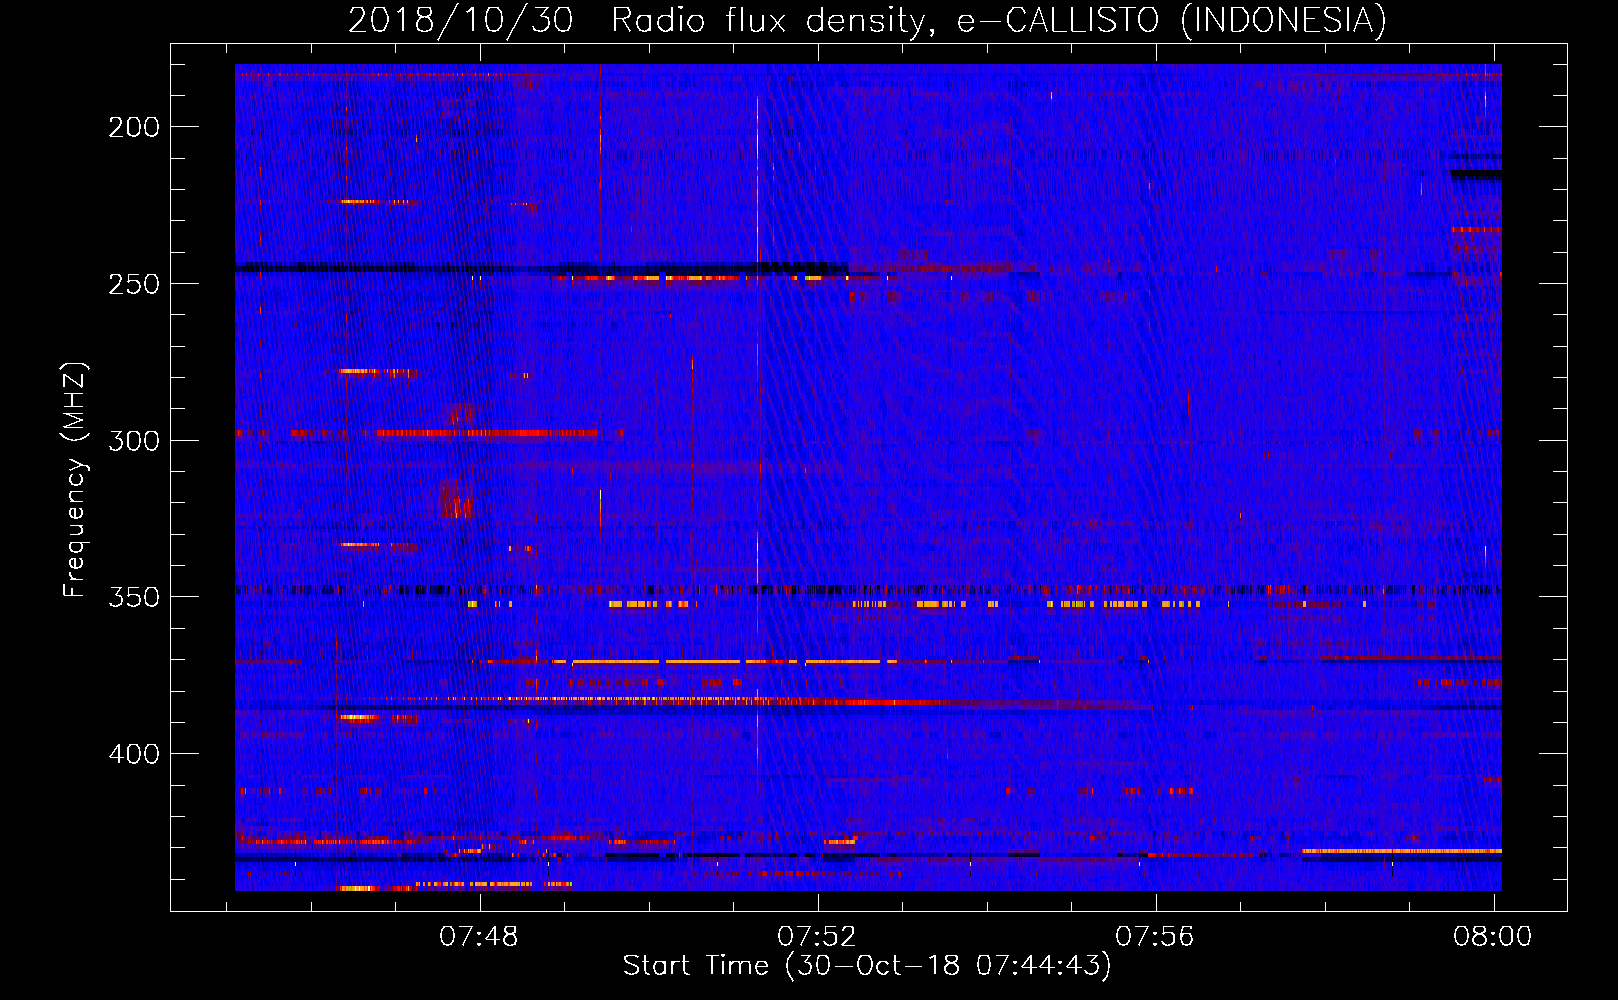The image size is (1618, 1000).
Task: Click the 07:56 time tick label
Action: (x=1155, y=936)
